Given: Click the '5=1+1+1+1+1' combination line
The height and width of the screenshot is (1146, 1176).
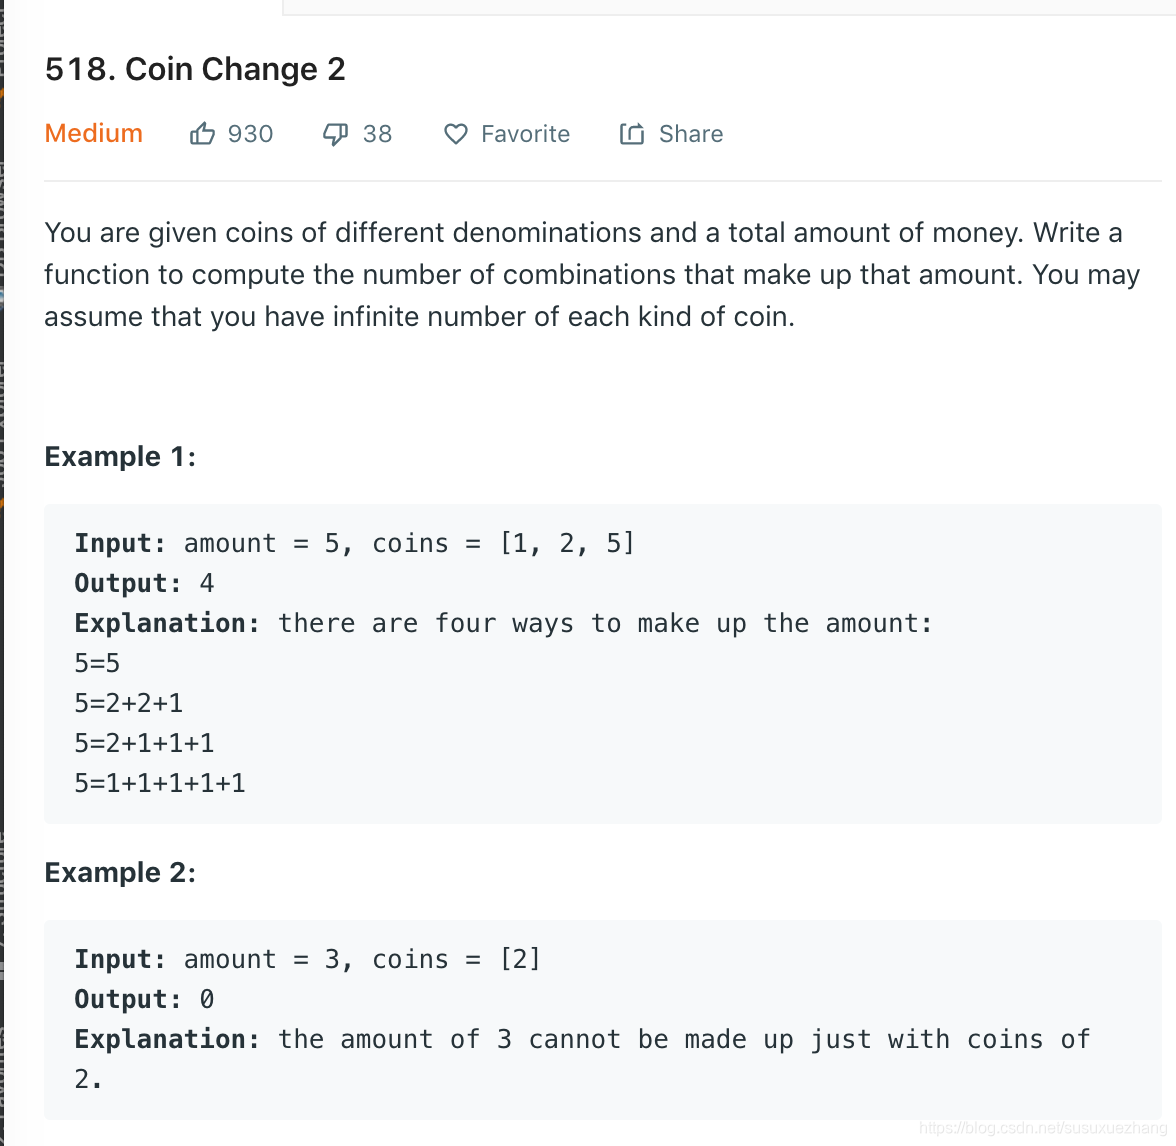Looking at the screenshot, I should point(160,783).
